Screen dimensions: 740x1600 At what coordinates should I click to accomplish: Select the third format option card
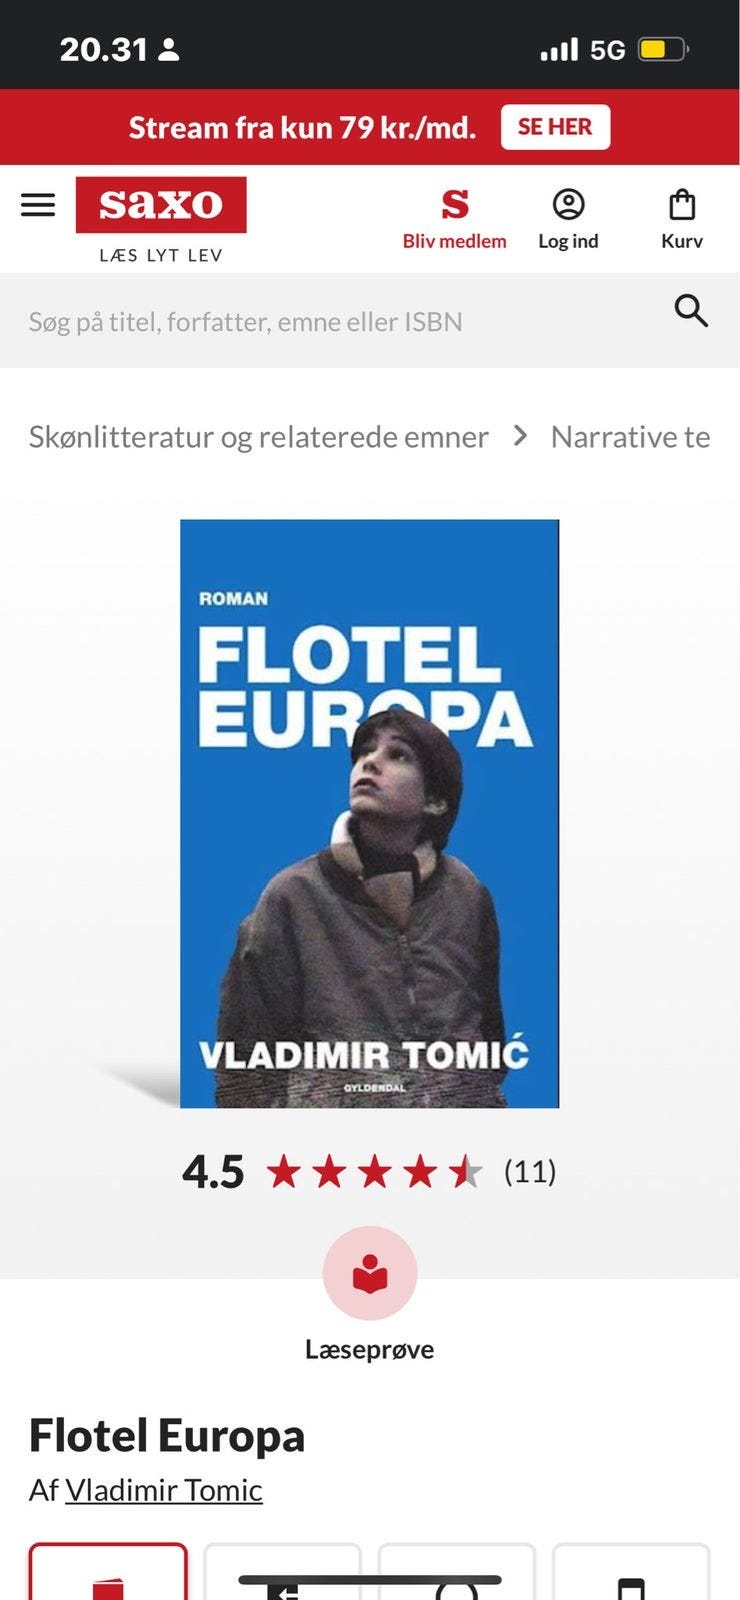pos(456,1571)
